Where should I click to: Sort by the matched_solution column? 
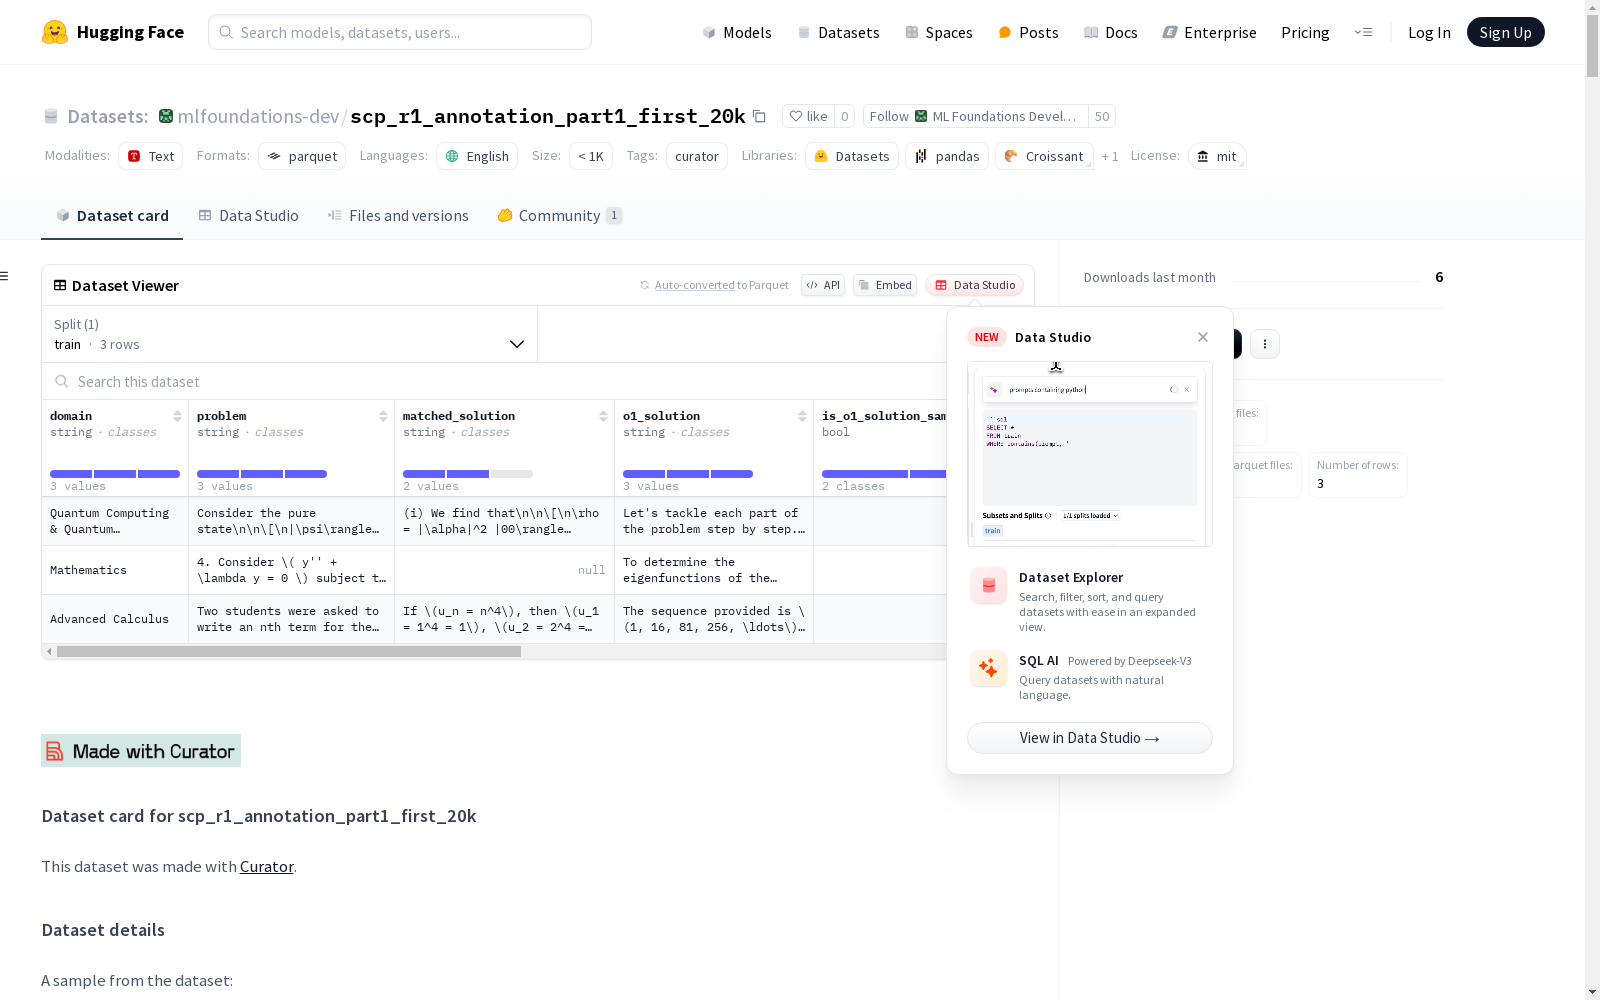(603, 416)
